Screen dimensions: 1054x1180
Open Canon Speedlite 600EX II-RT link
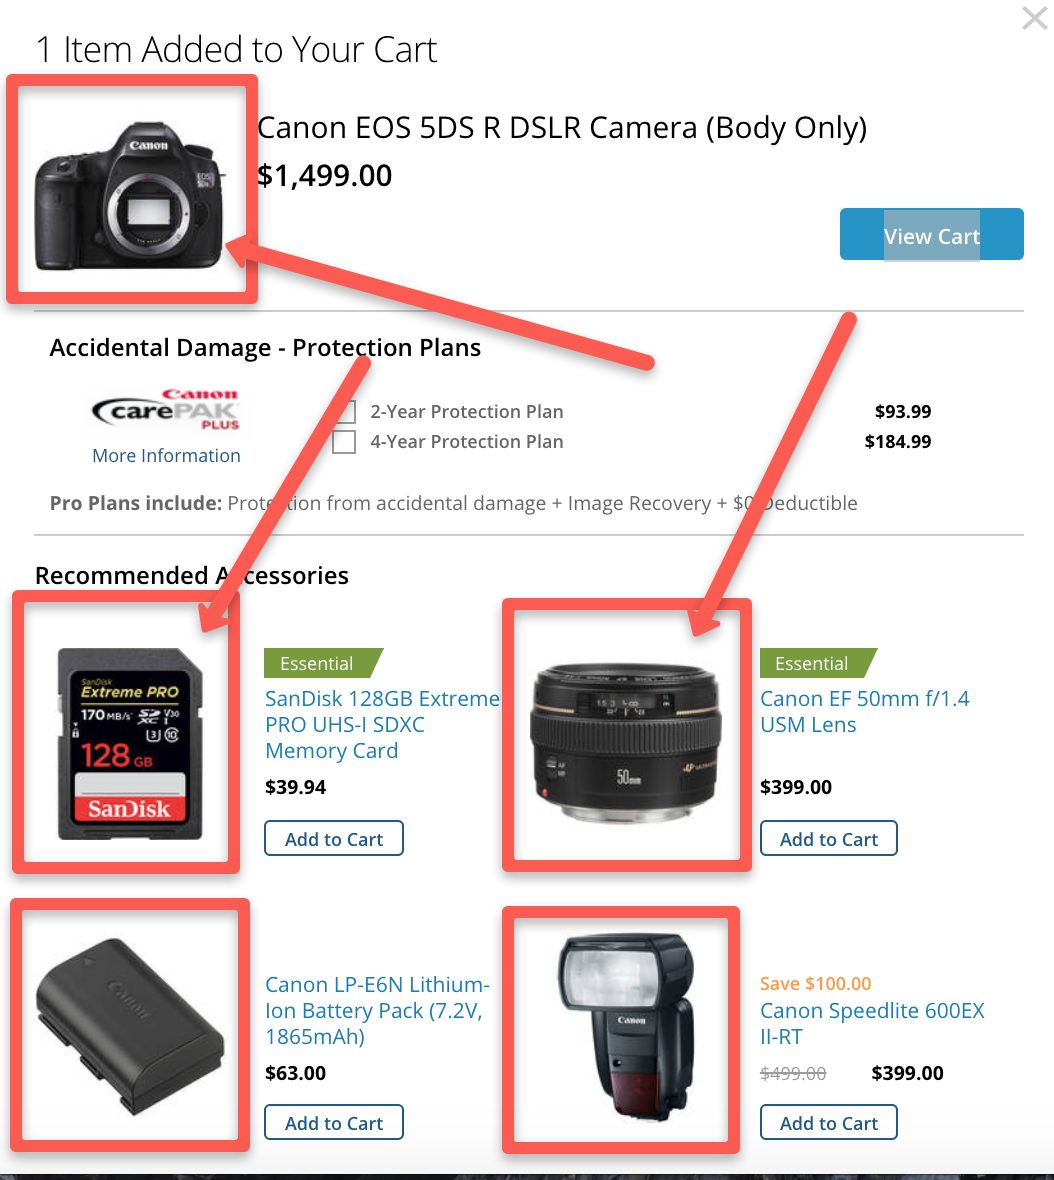[x=872, y=1023]
